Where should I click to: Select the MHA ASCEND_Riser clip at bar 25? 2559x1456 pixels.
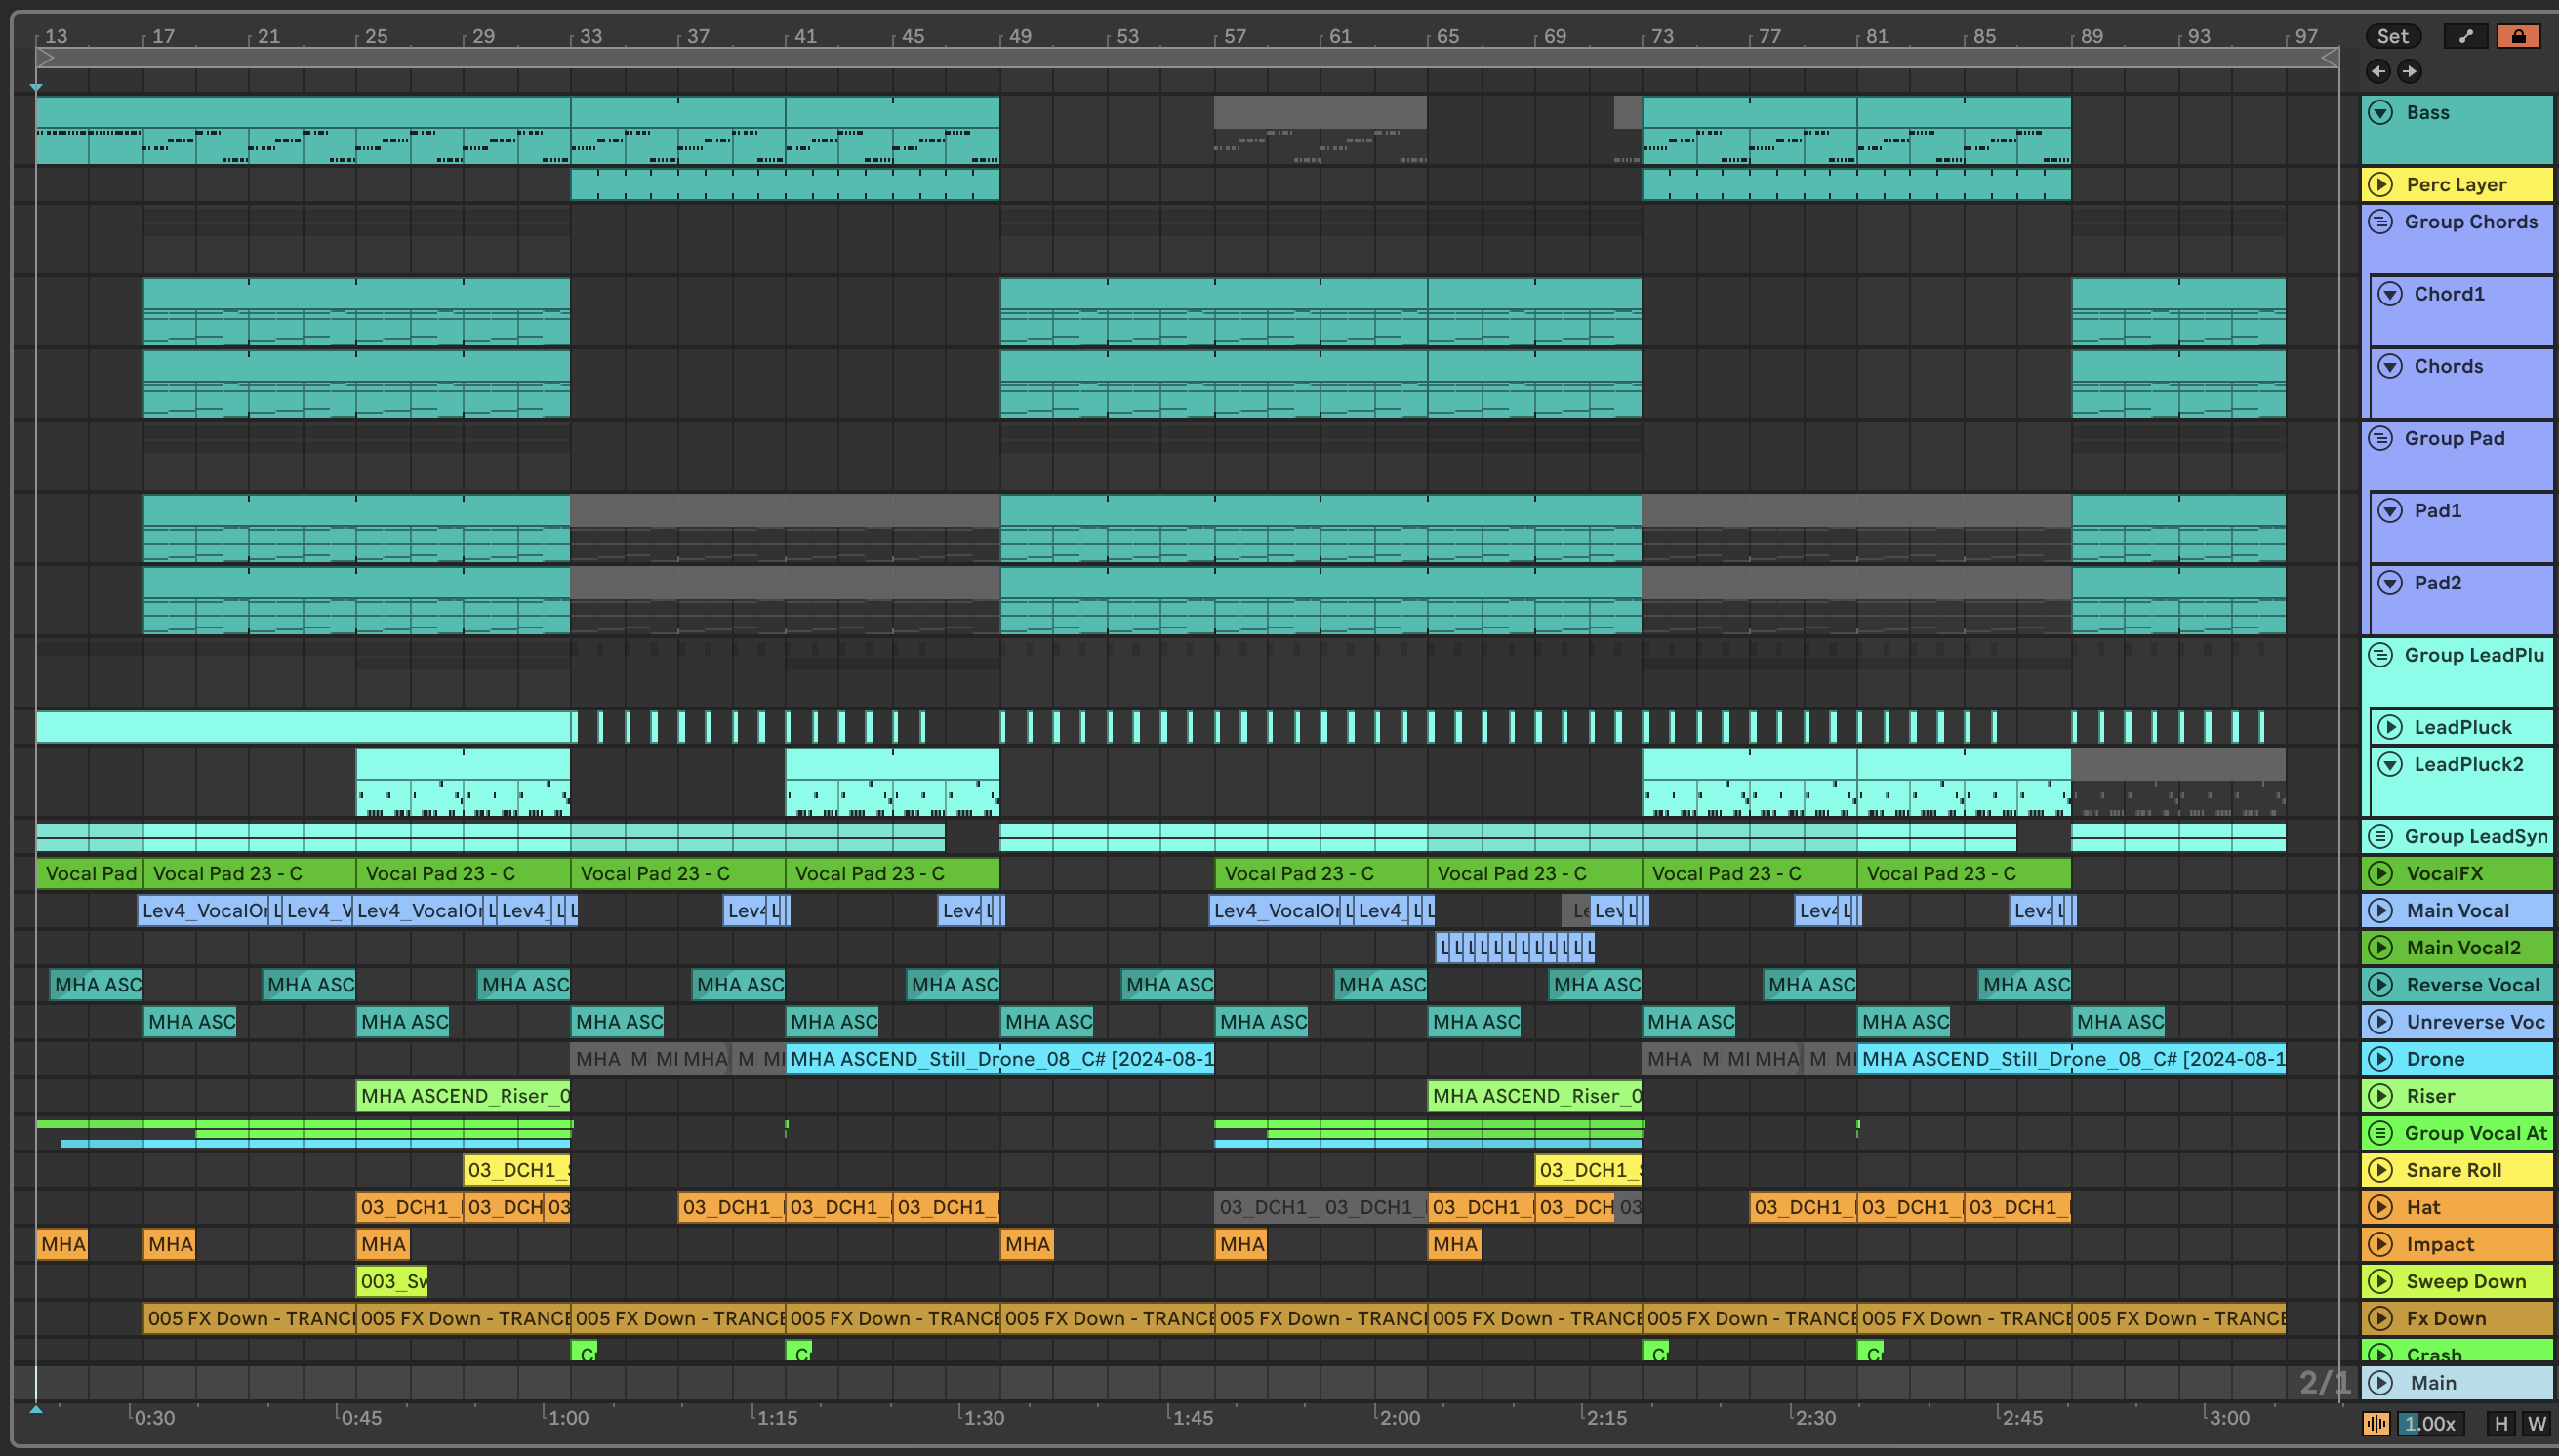(x=463, y=1096)
